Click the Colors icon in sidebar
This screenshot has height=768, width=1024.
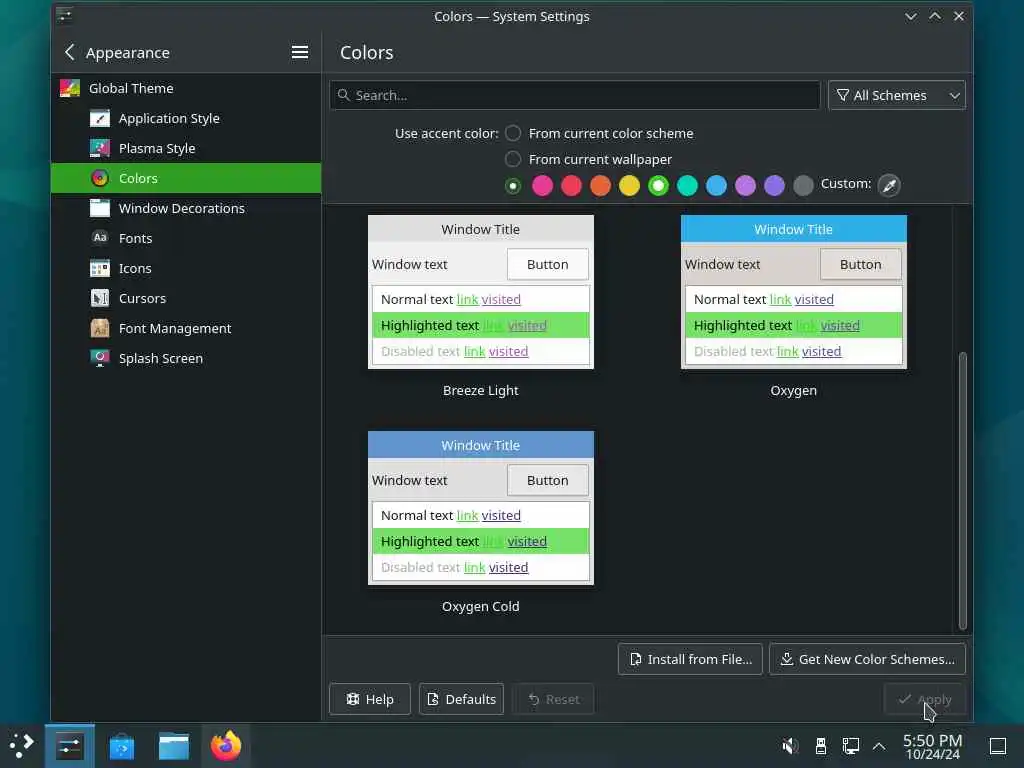click(100, 178)
